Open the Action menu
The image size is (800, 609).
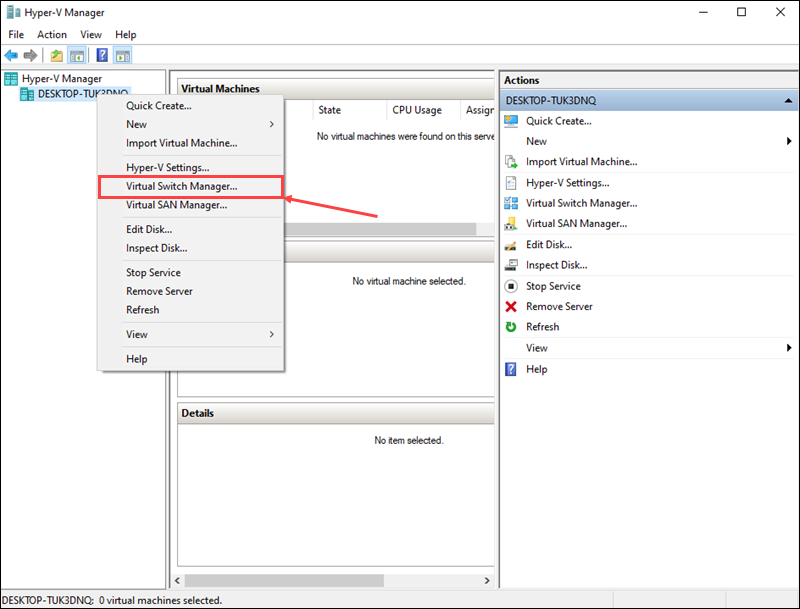click(x=52, y=35)
